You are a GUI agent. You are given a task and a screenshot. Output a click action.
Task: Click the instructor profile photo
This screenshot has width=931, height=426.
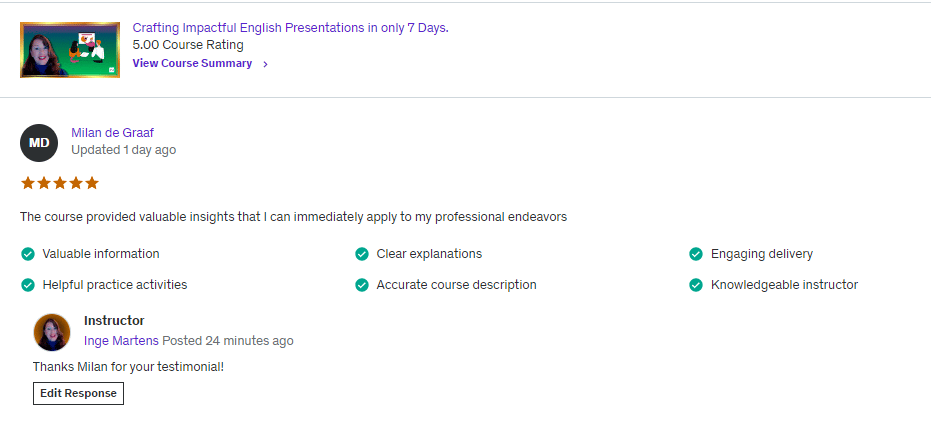pos(52,332)
